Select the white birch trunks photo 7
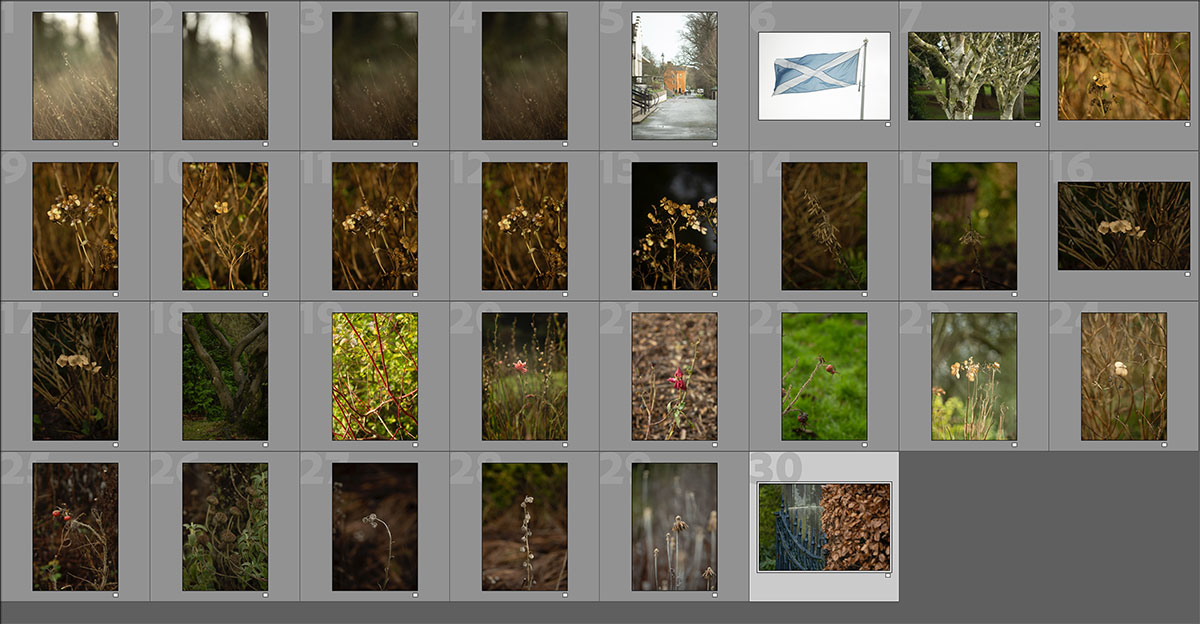The width and height of the screenshot is (1200, 624). click(974, 76)
